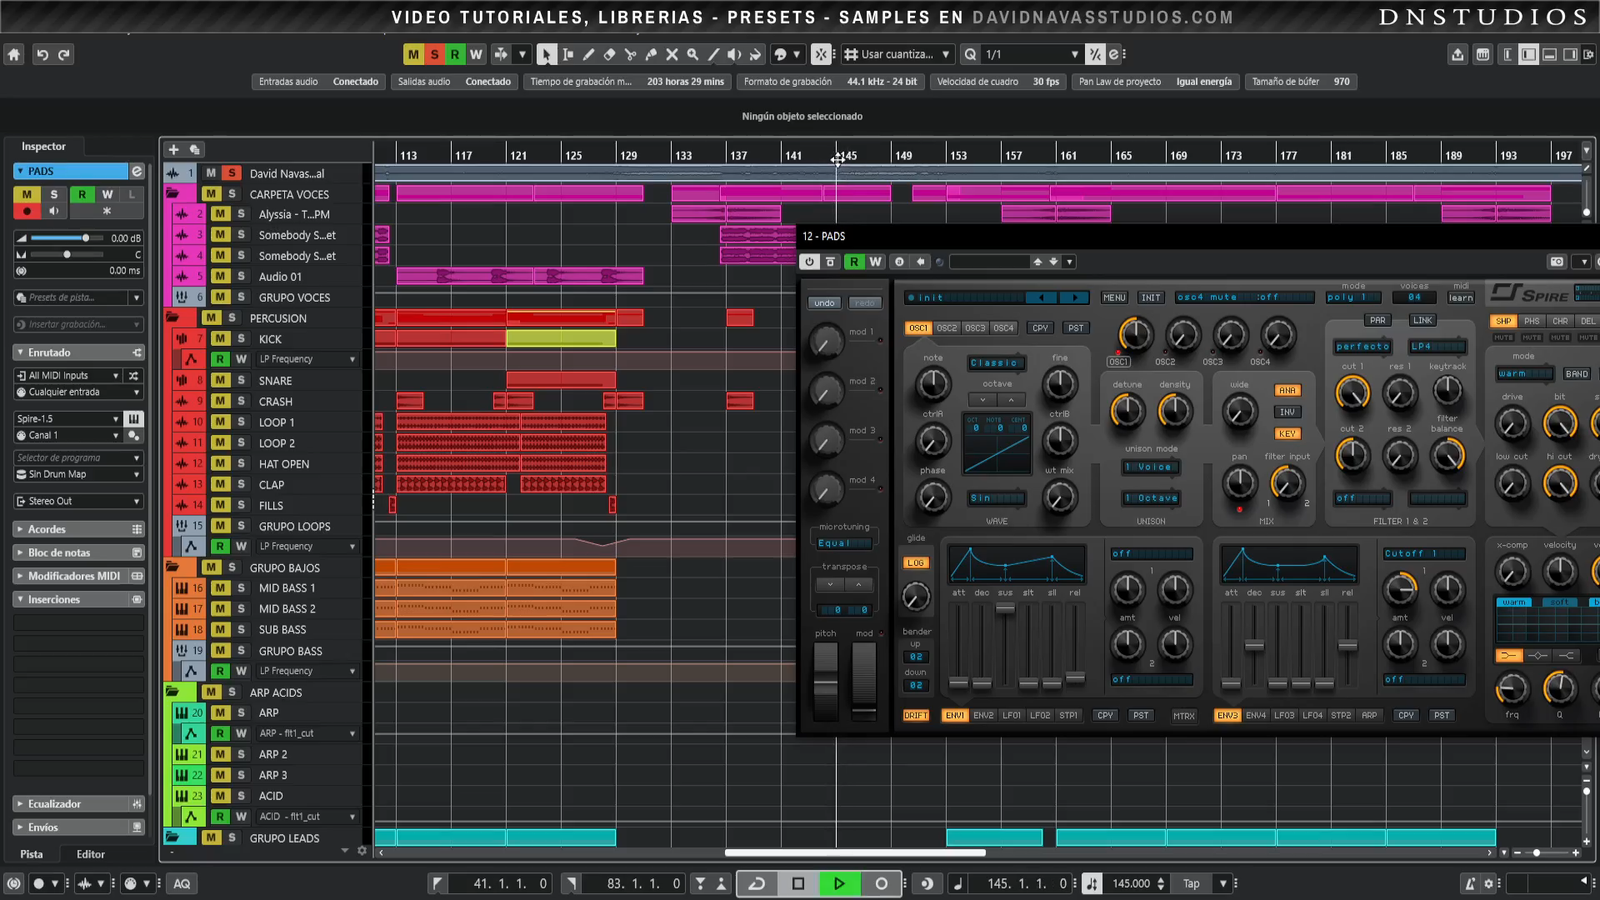This screenshot has width=1600, height=900.
Task: Solo the SNARE track
Action: pos(241,381)
